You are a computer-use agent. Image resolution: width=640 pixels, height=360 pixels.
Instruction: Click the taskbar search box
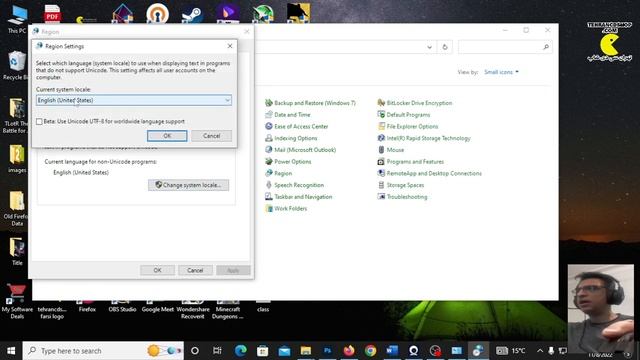(103, 351)
